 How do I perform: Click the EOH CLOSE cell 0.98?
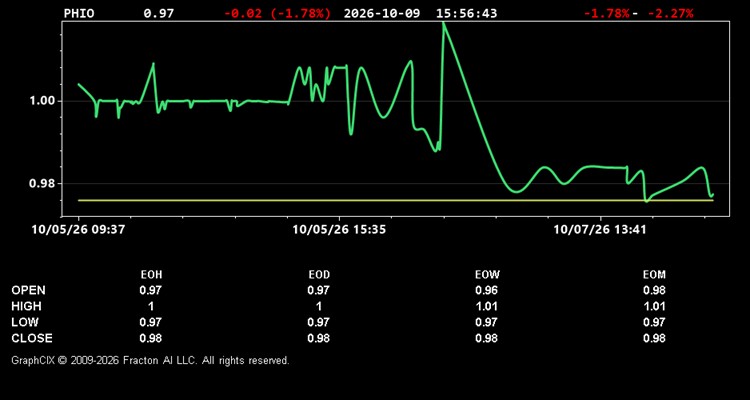tap(151, 338)
